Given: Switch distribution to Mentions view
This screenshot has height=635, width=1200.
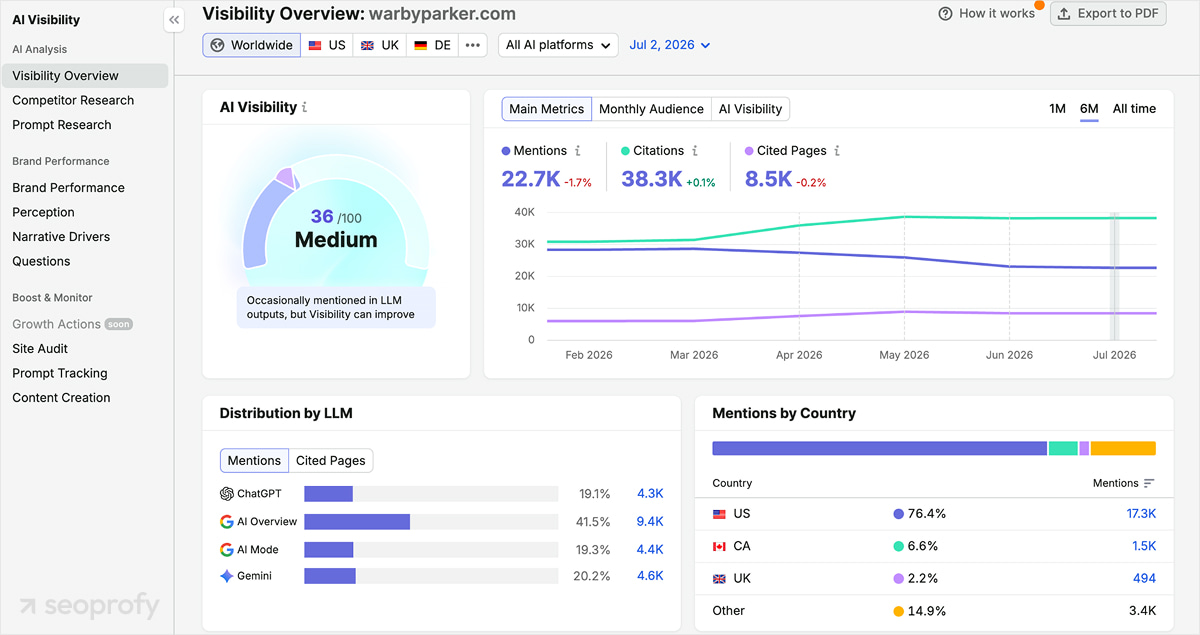Looking at the screenshot, I should 254,461.
